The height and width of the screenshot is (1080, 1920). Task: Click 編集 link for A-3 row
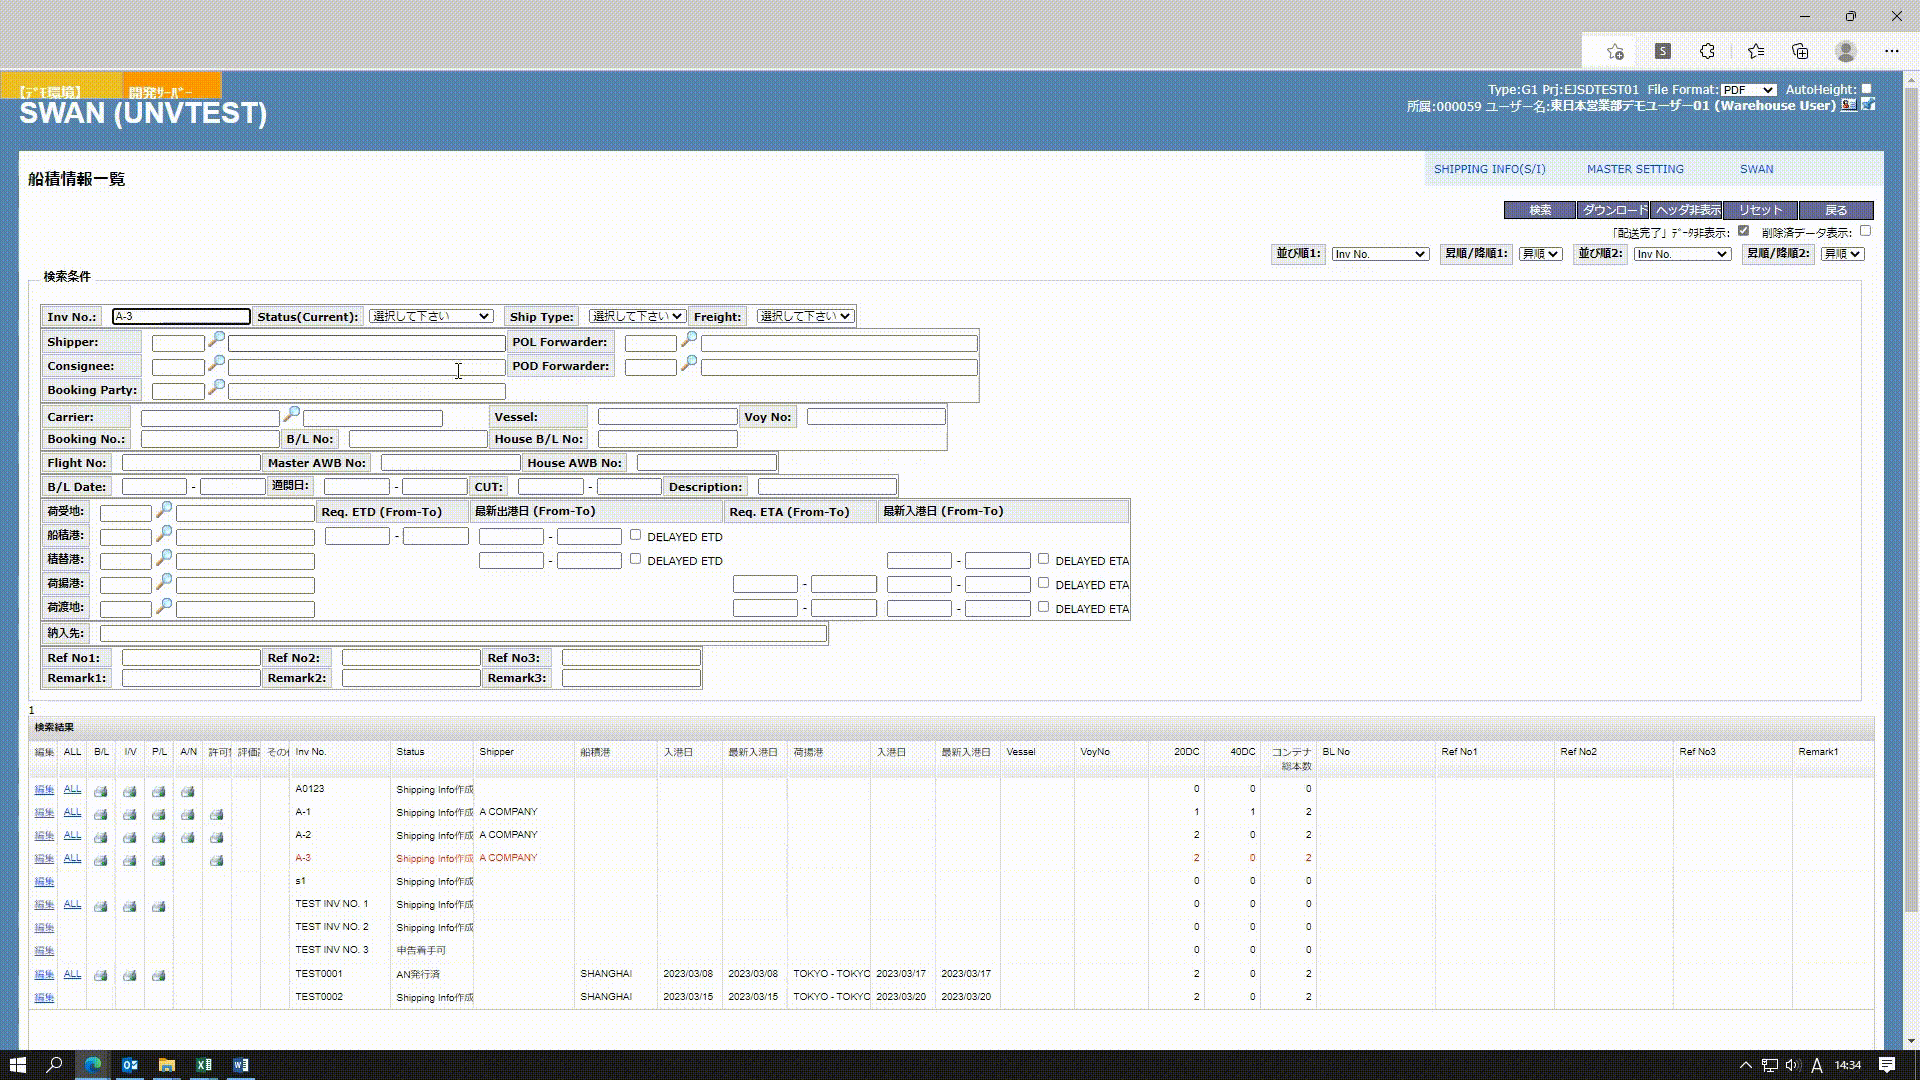pos(44,859)
